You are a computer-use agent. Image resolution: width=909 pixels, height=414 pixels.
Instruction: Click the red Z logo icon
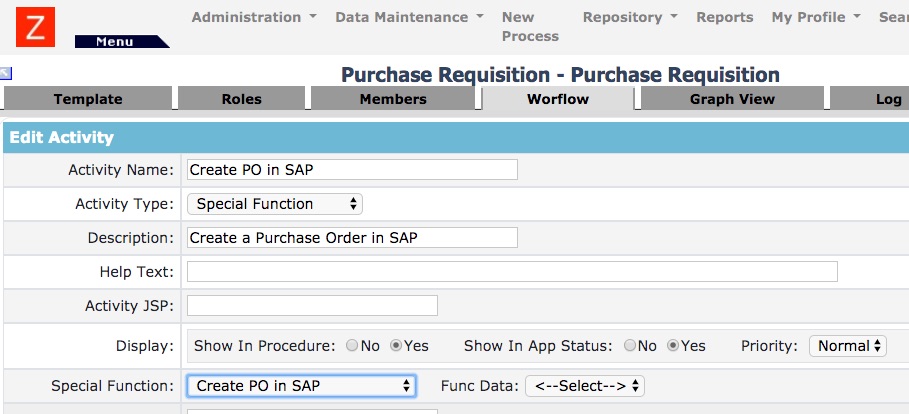(x=36, y=27)
